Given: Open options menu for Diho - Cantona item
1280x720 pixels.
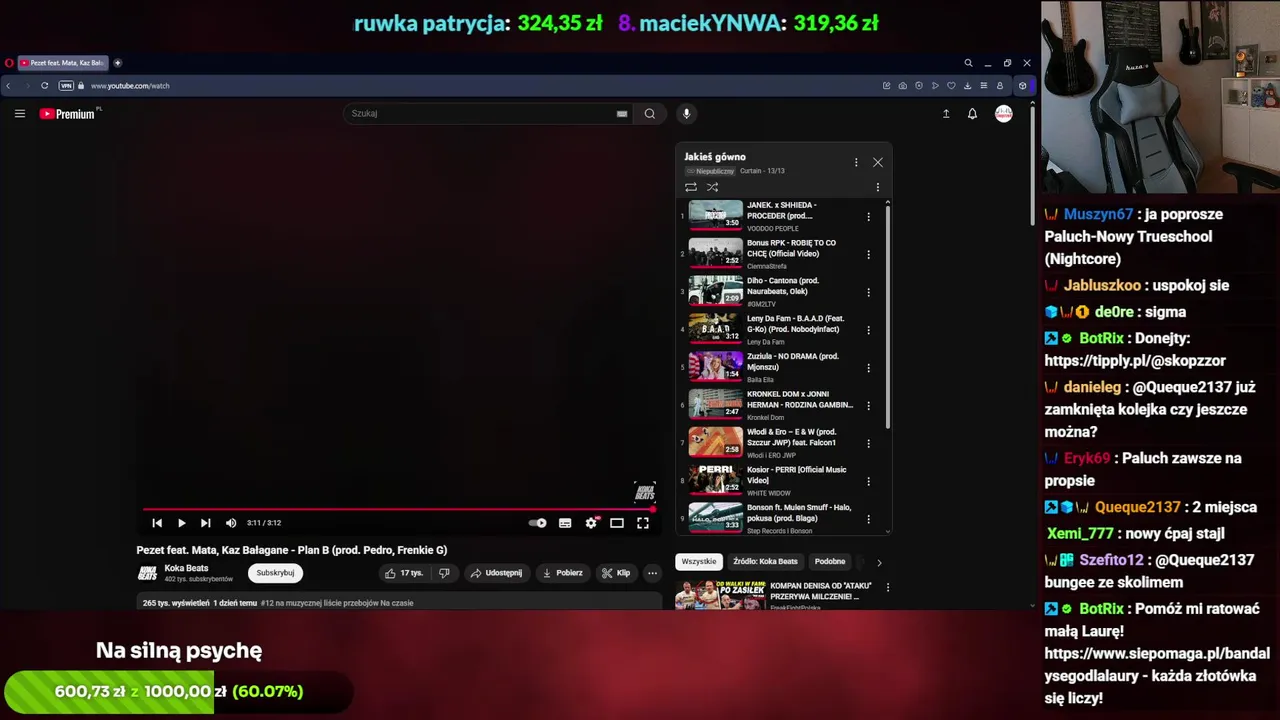Looking at the screenshot, I should pyautogui.click(x=868, y=292).
